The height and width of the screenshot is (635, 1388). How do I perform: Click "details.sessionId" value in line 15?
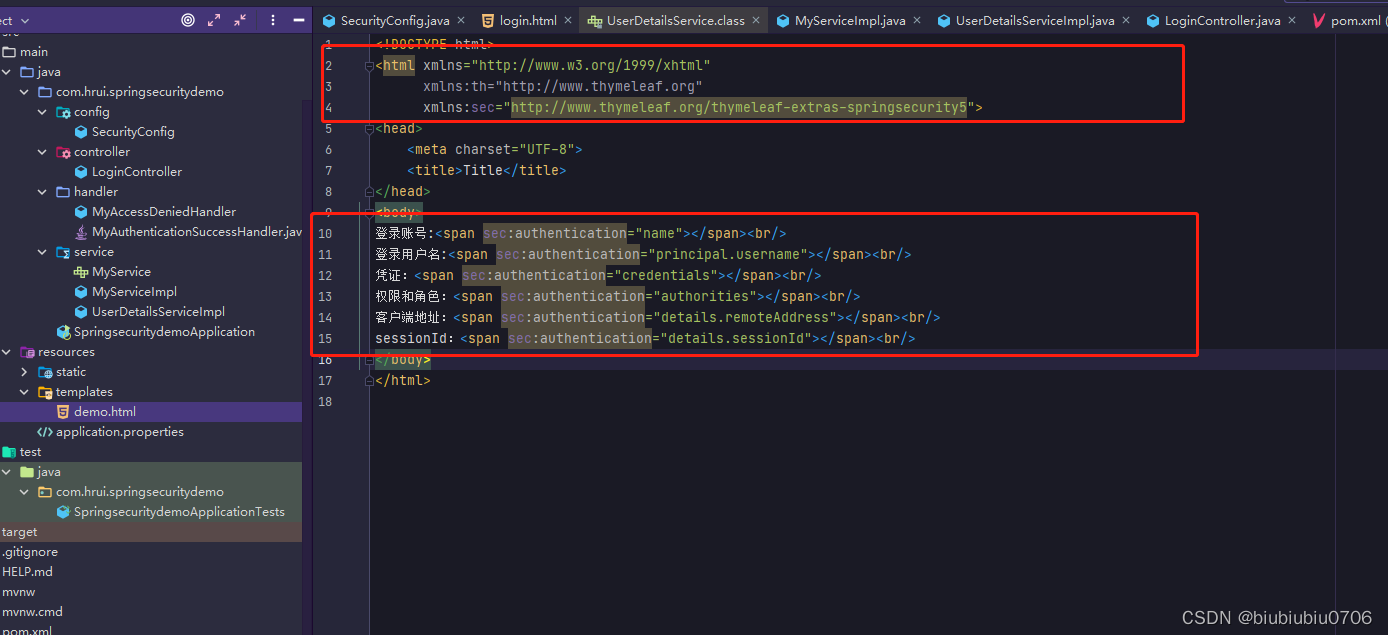(738, 338)
